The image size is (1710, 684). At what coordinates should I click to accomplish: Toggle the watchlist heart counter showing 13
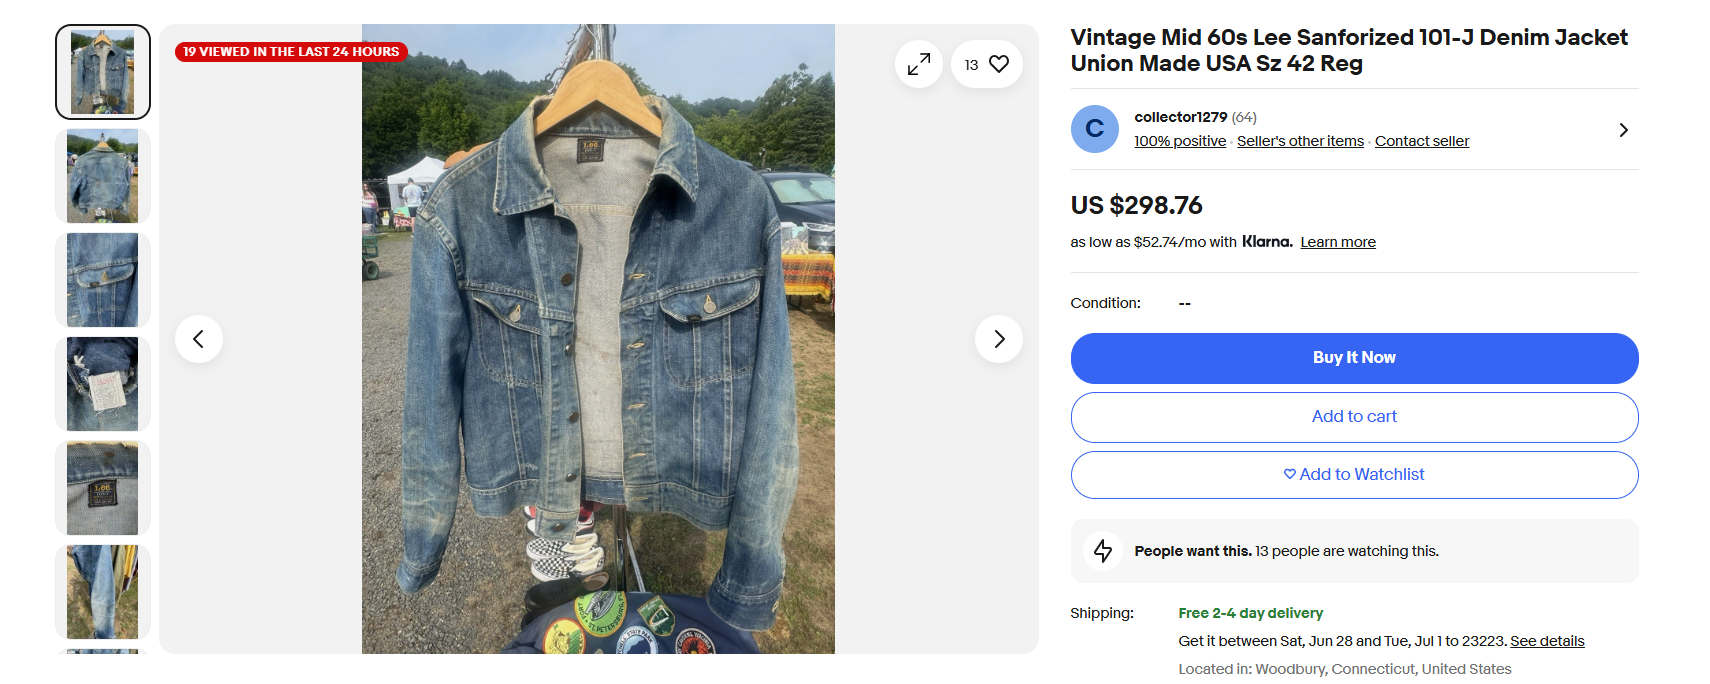coord(986,63)
